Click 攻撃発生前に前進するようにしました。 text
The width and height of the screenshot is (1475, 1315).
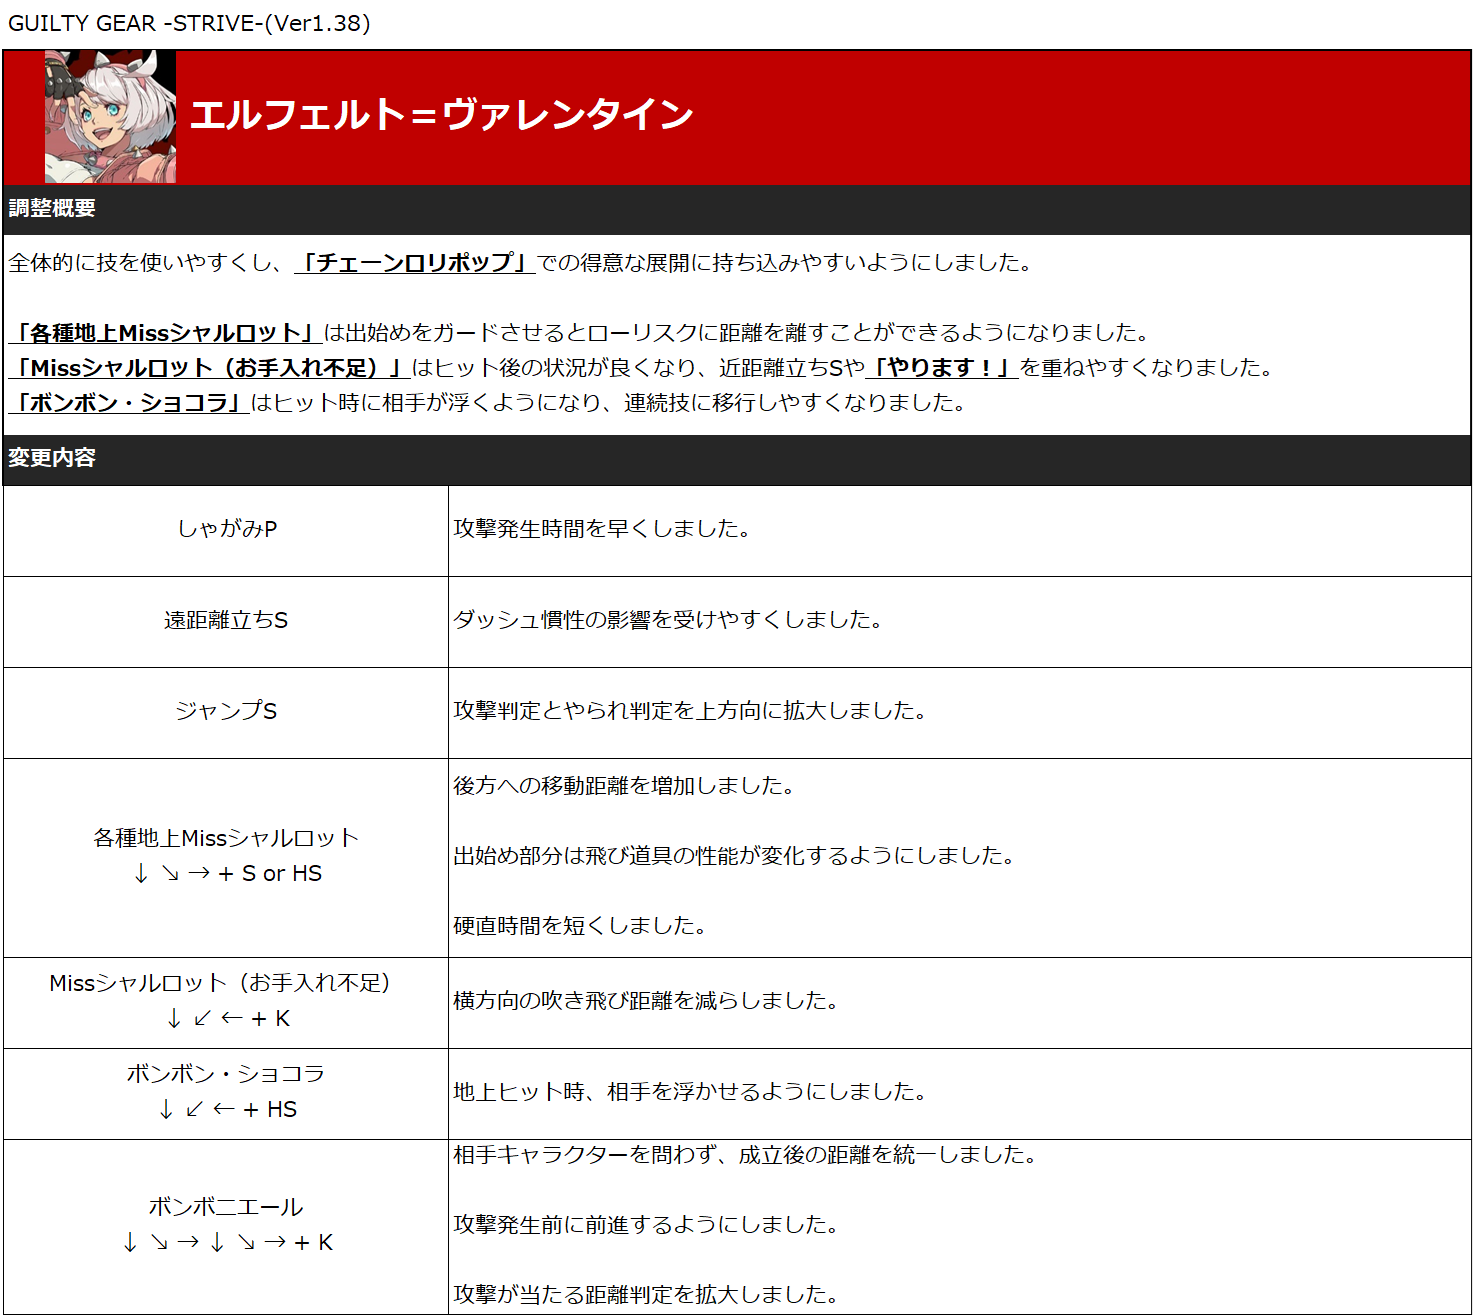[646, 1225]
